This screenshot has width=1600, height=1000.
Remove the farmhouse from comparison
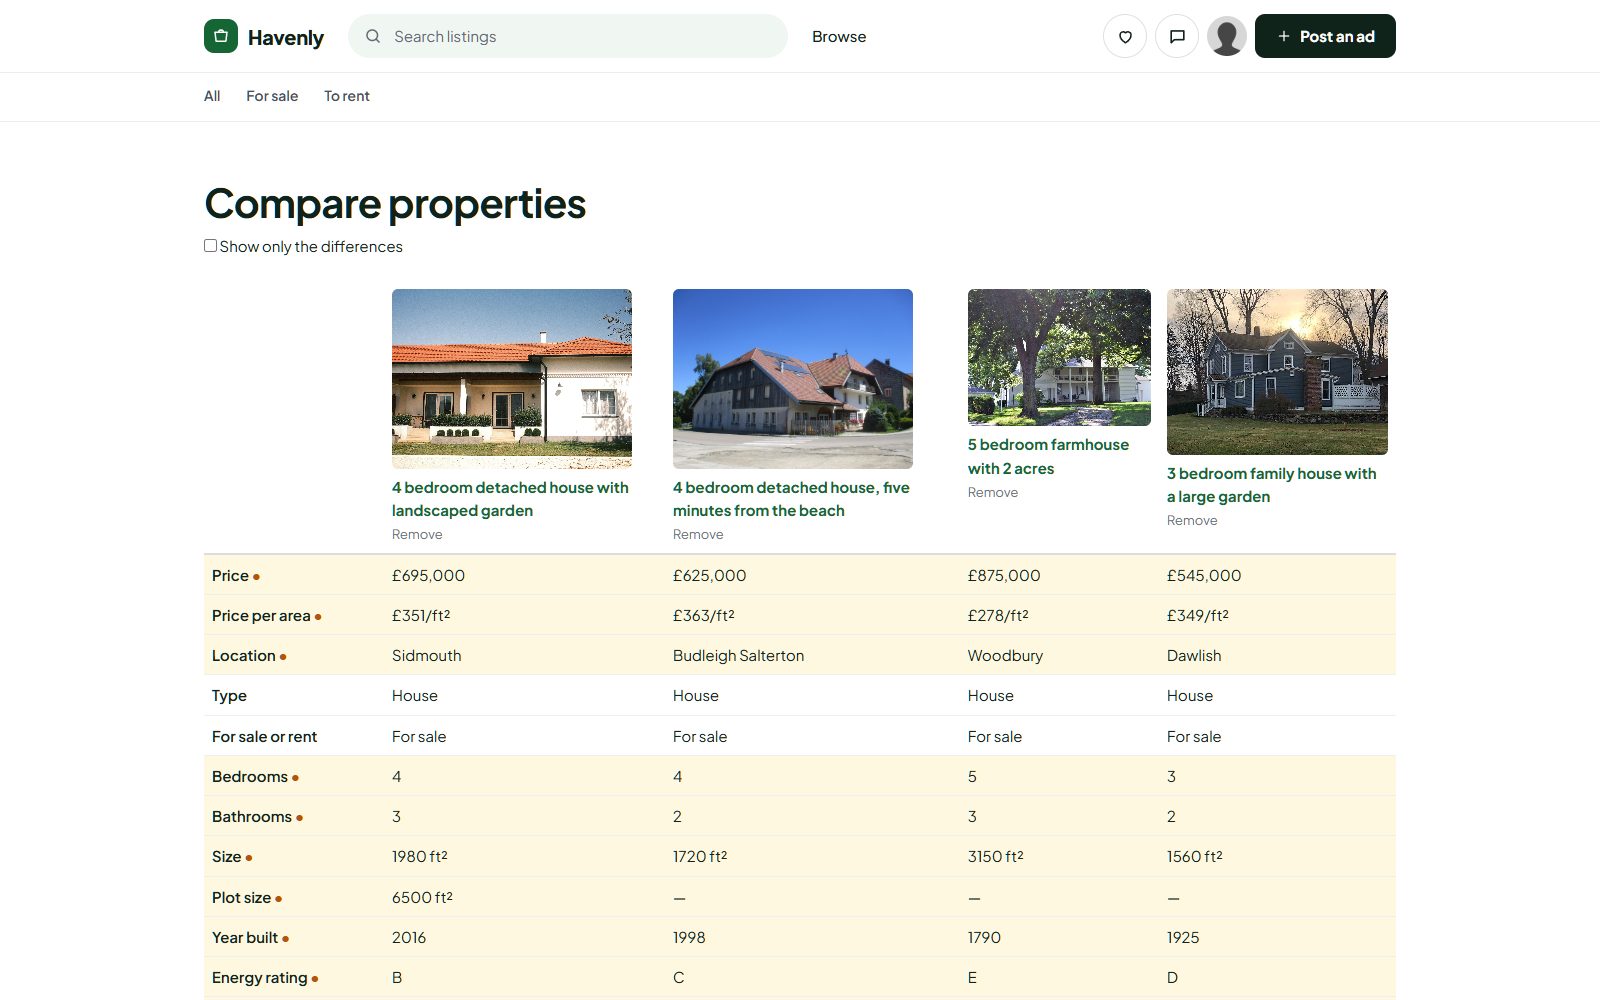point(993,492)
